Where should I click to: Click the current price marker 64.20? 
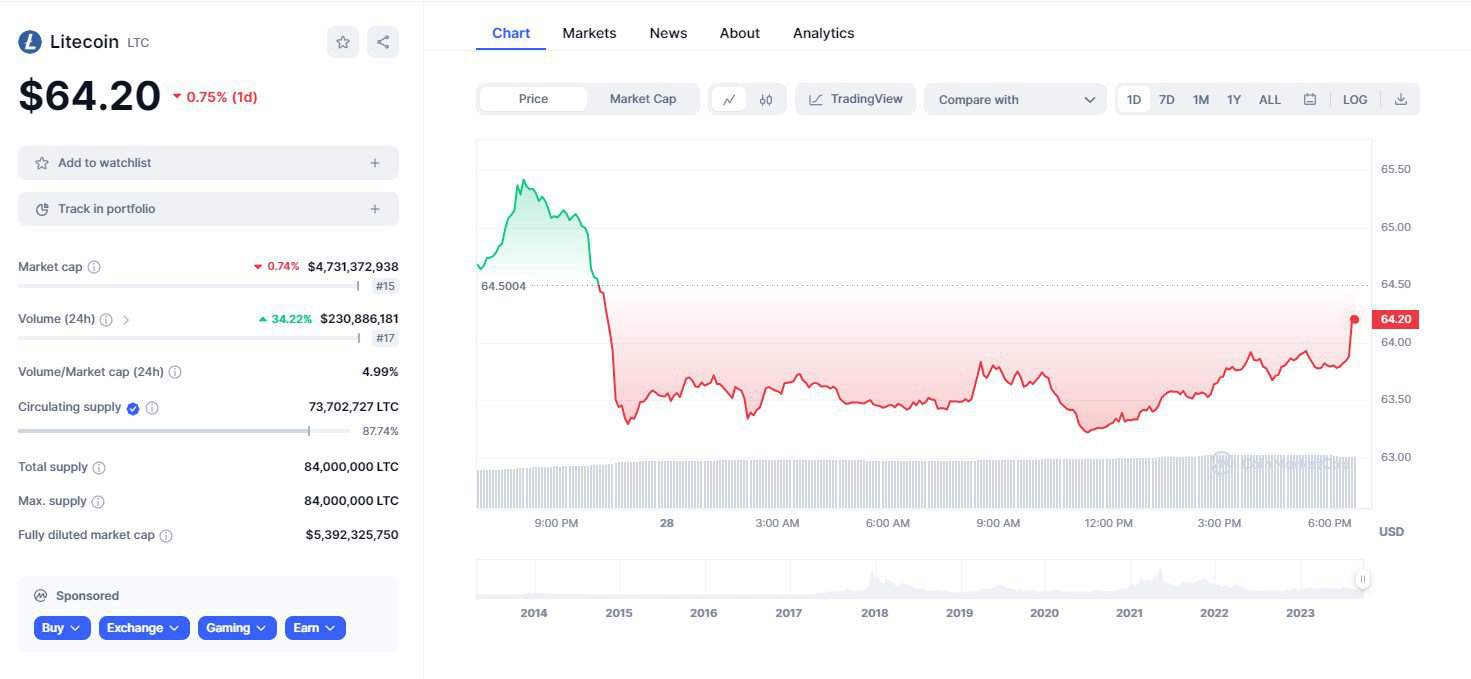click(1395, 319)
